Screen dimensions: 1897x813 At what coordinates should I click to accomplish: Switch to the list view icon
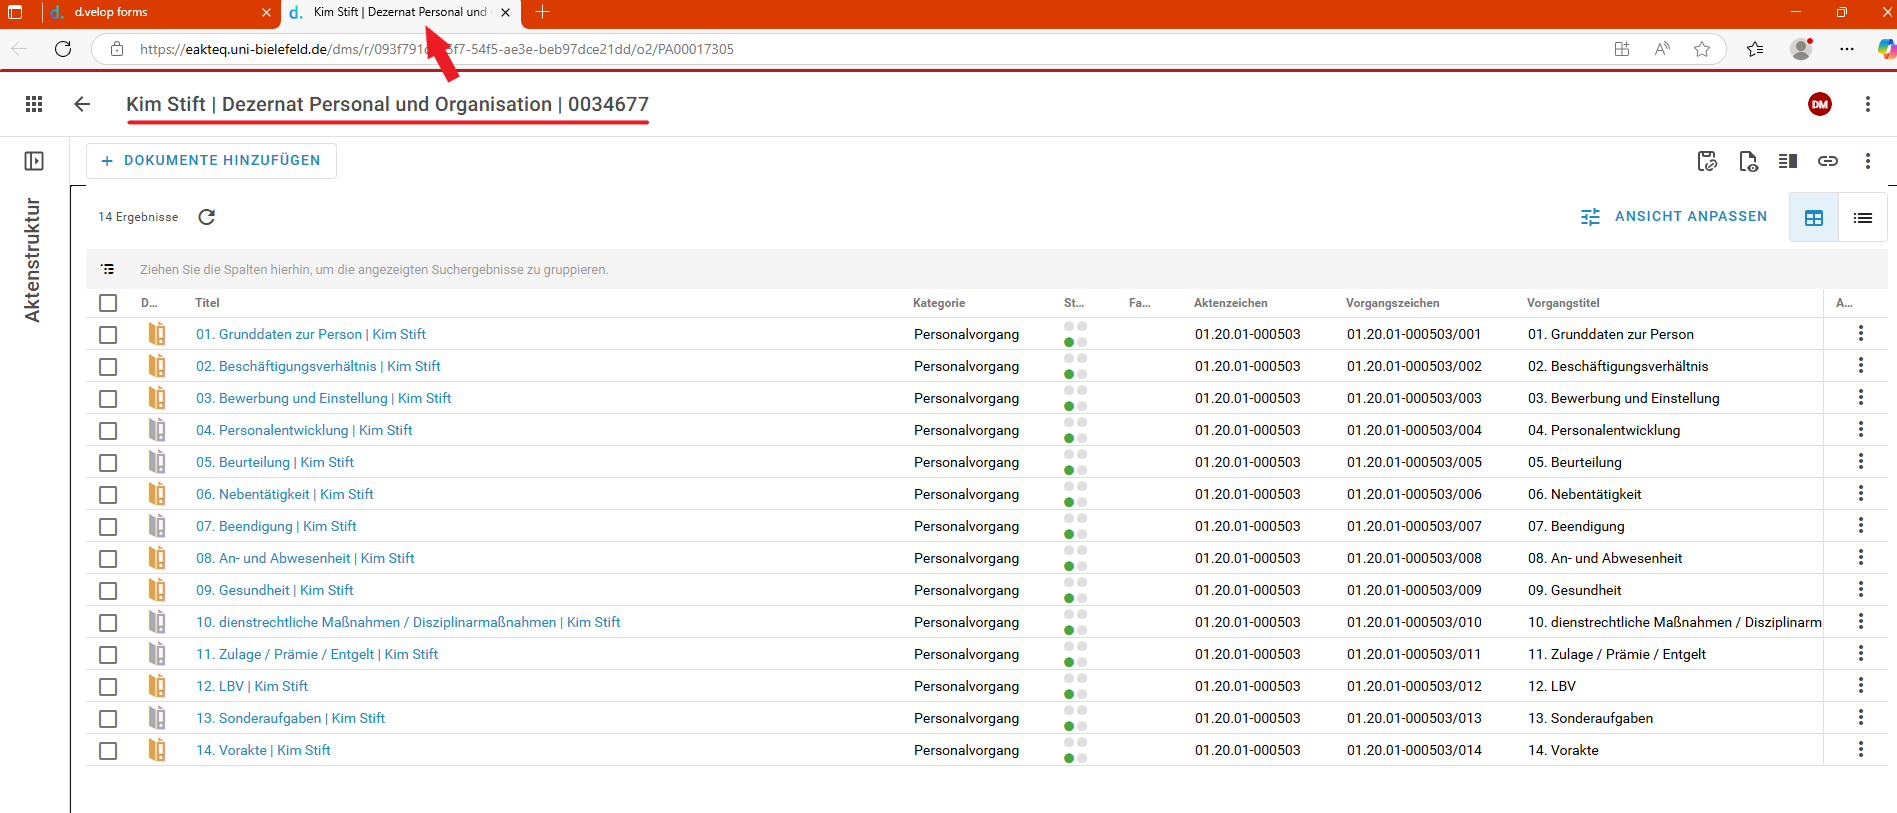1862,218
